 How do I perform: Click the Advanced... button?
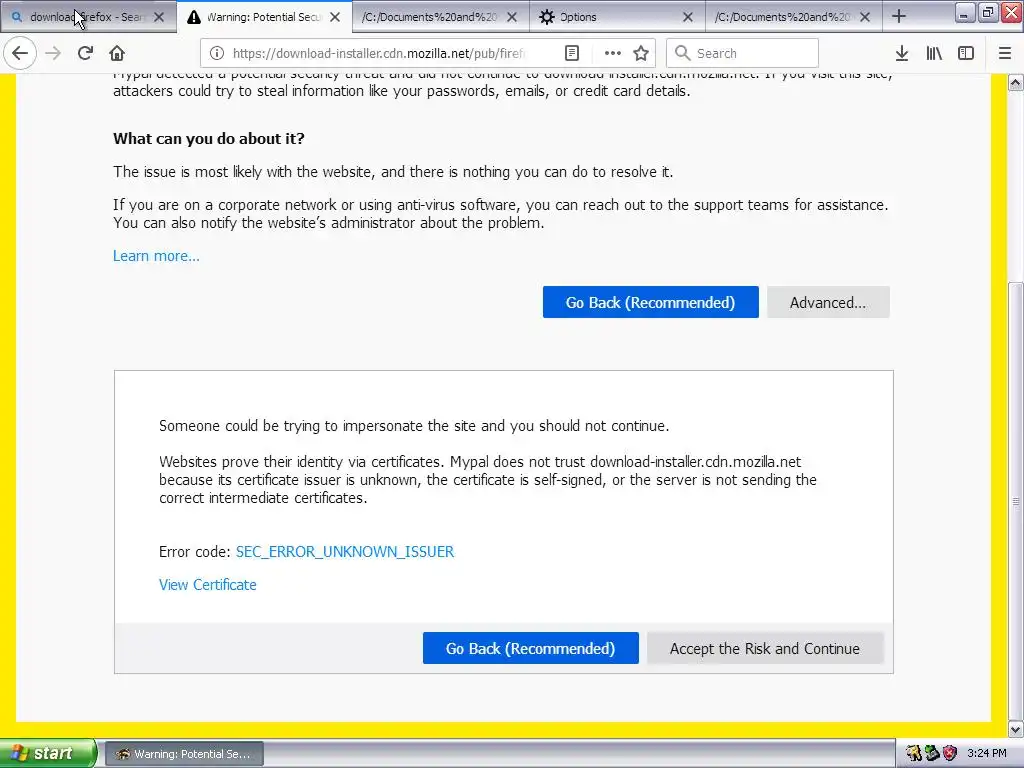pos(828,302)
